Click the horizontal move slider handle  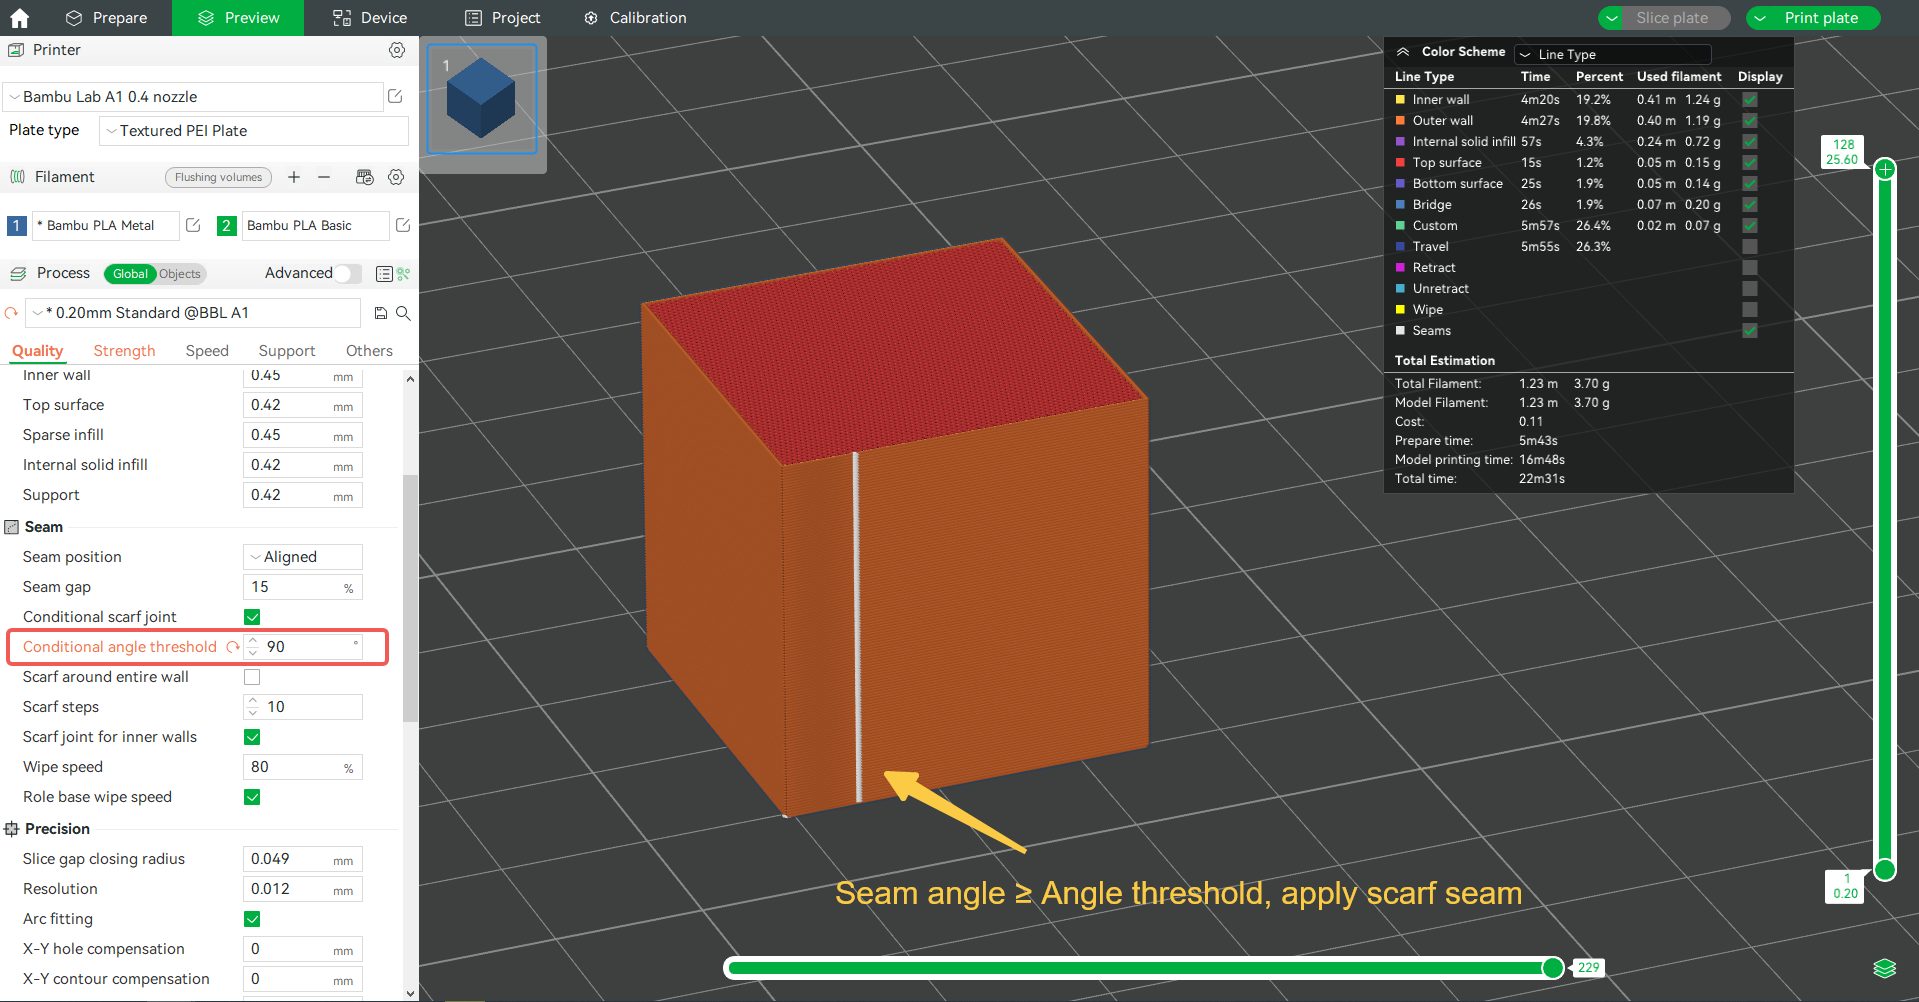[x=1552, y=967]
